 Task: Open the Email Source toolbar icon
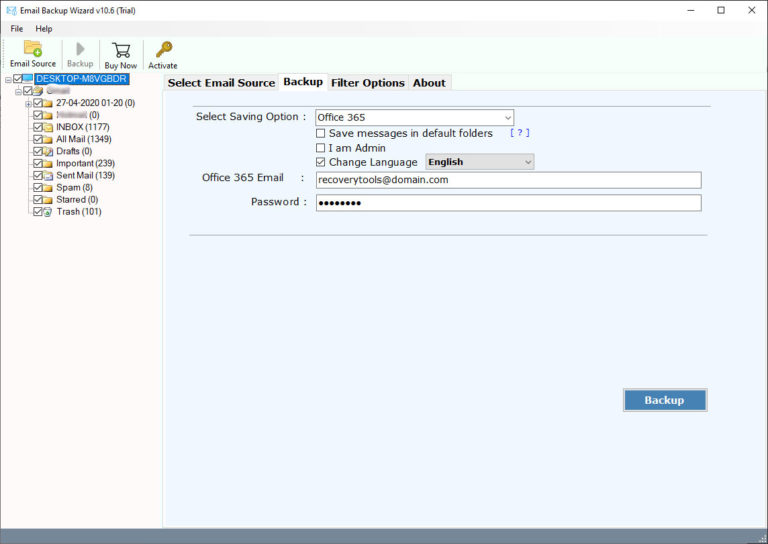[x=33, y=49]
